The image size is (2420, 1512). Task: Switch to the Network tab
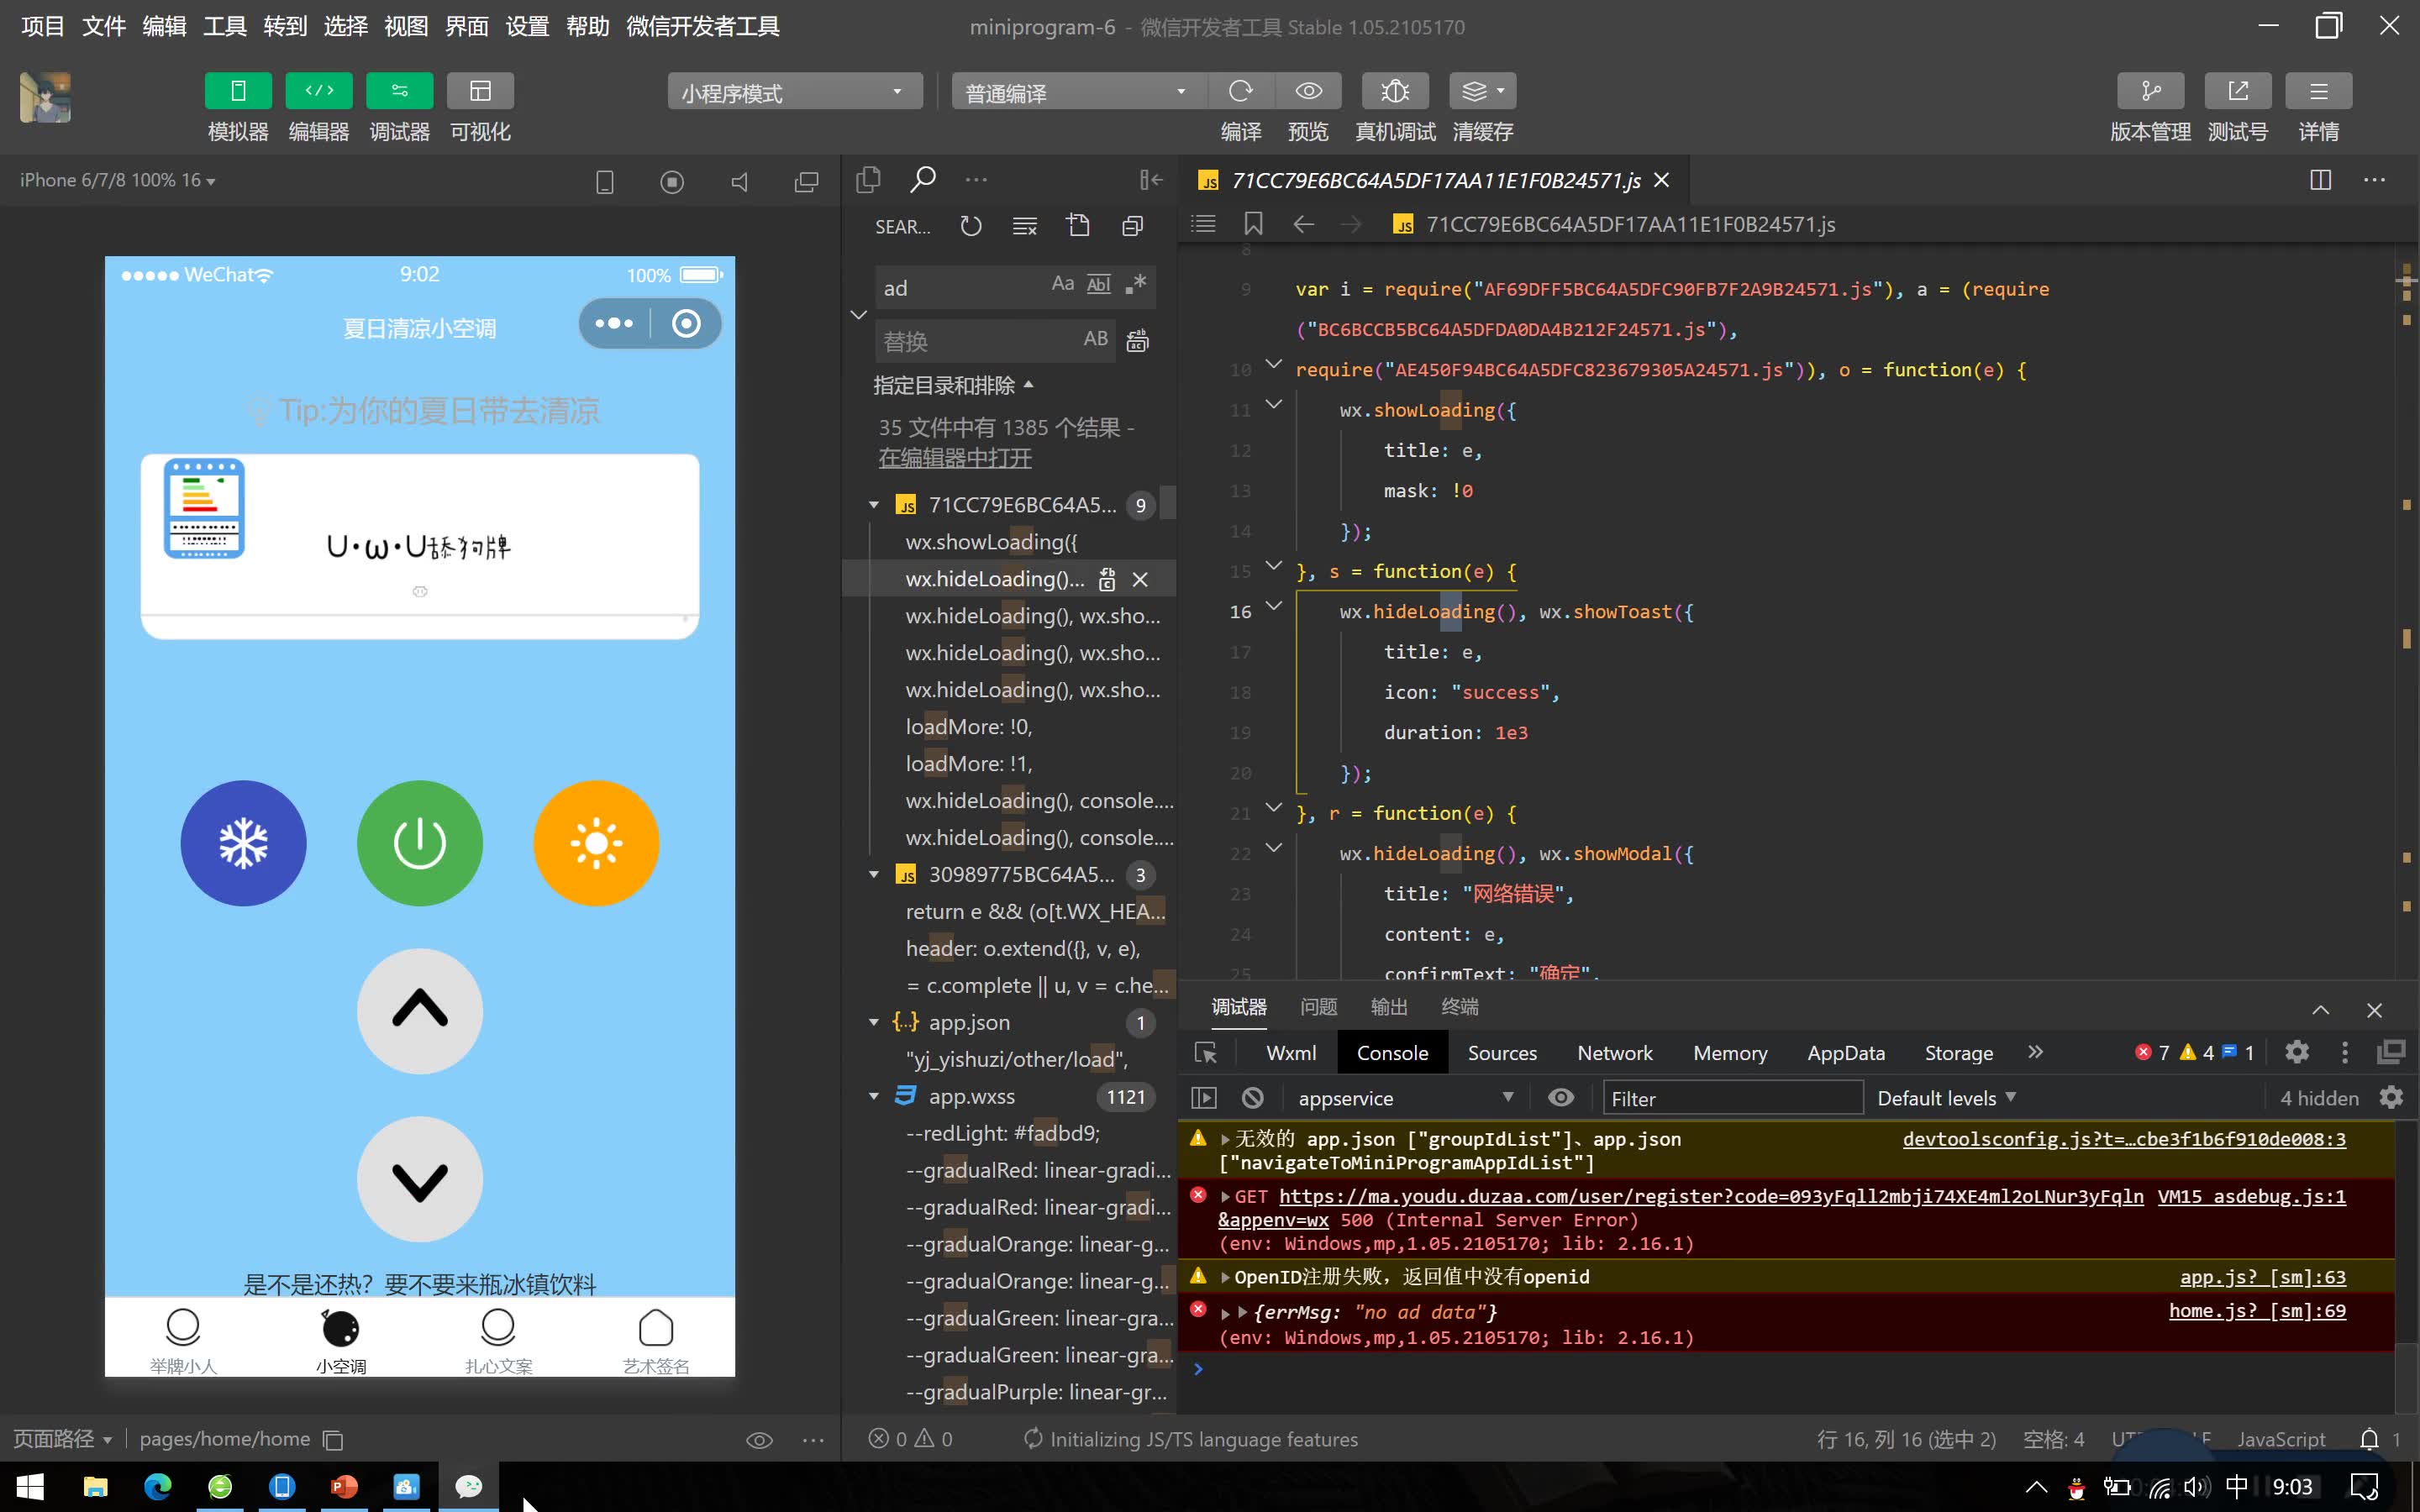[1614, 1053]
